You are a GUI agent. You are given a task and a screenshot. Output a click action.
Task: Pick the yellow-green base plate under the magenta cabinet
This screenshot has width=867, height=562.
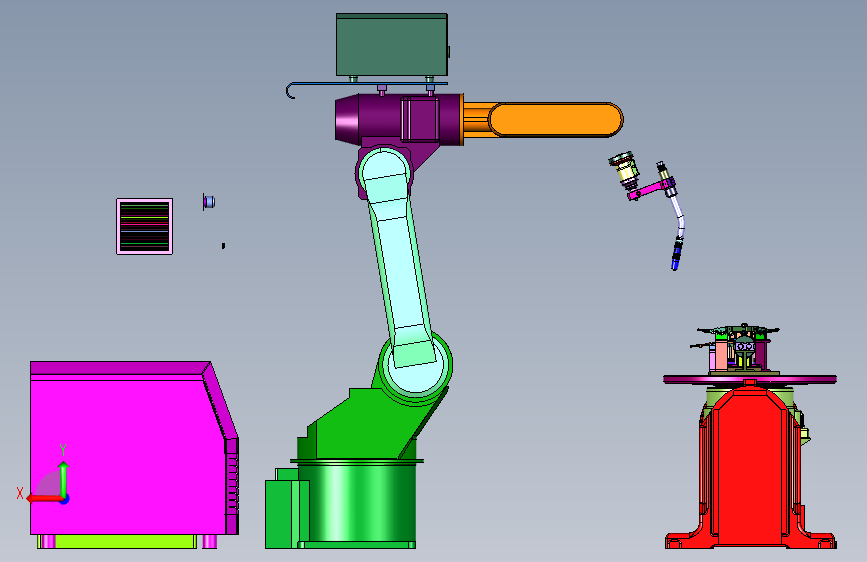click(x=117, y=541)
